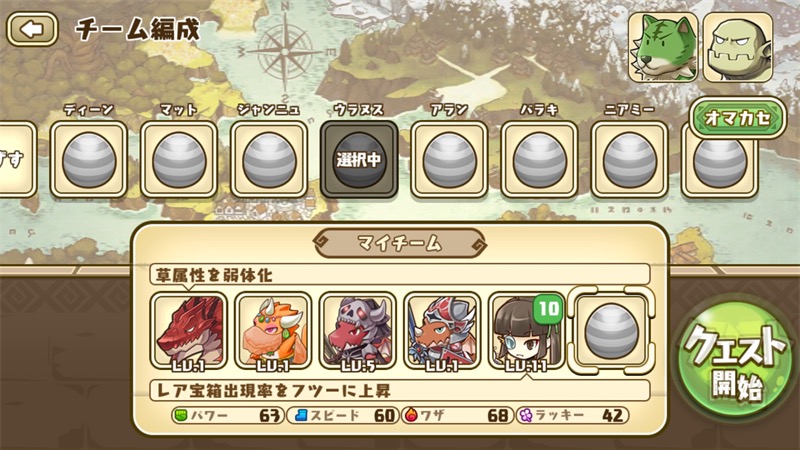Choose マット's helper egg
This screenshot has height=450, width=800.
point(179,160)
